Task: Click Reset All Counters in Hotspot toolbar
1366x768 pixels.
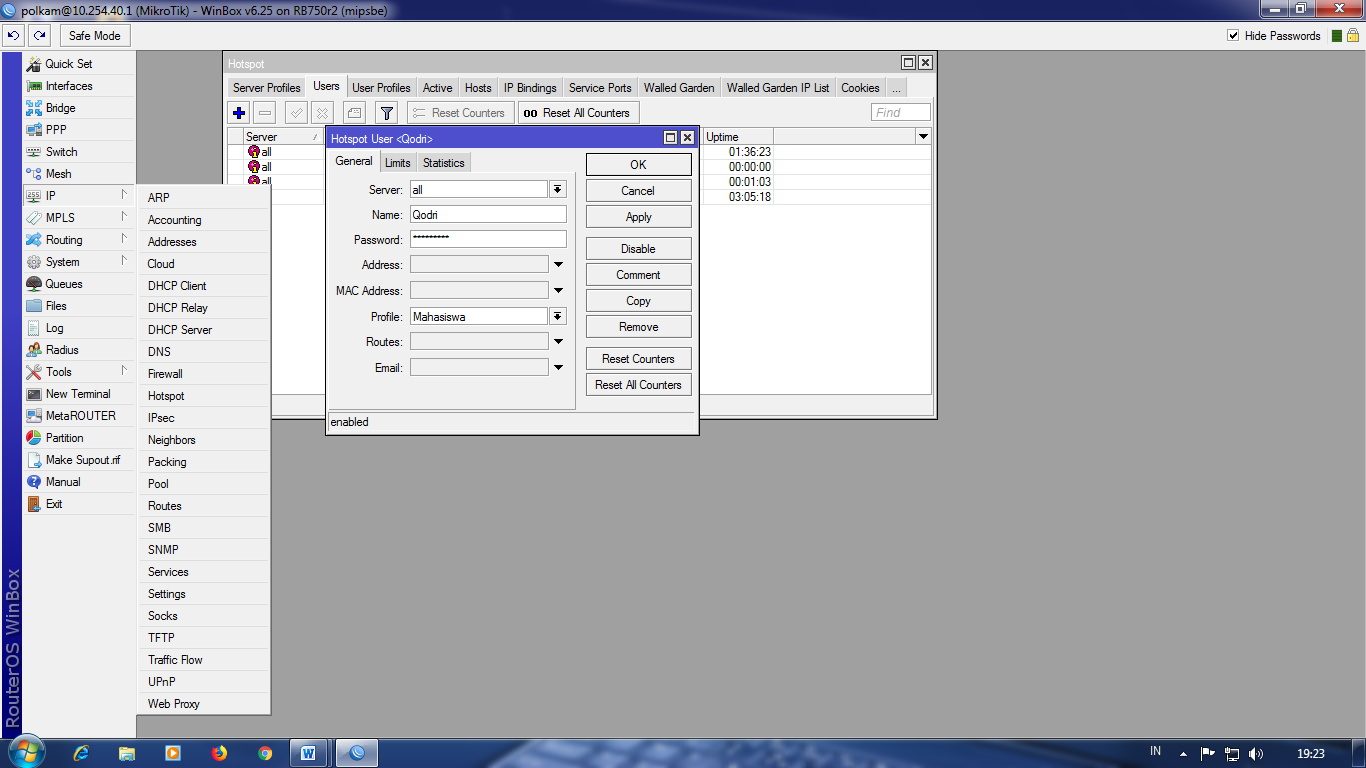Action: coord(578,113)
